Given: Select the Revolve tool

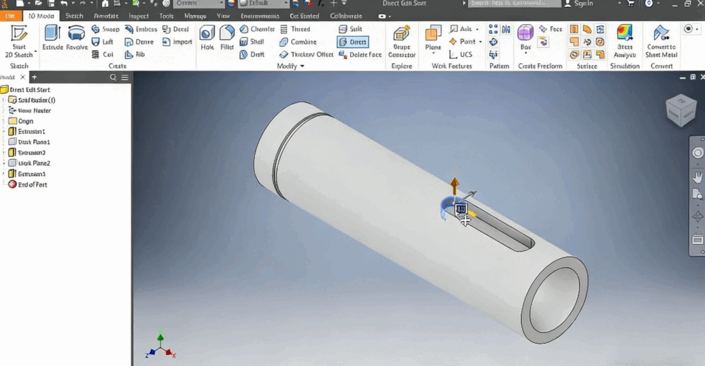Looking at the screenshot, I should pyautogui.click(x=77, y=38).
